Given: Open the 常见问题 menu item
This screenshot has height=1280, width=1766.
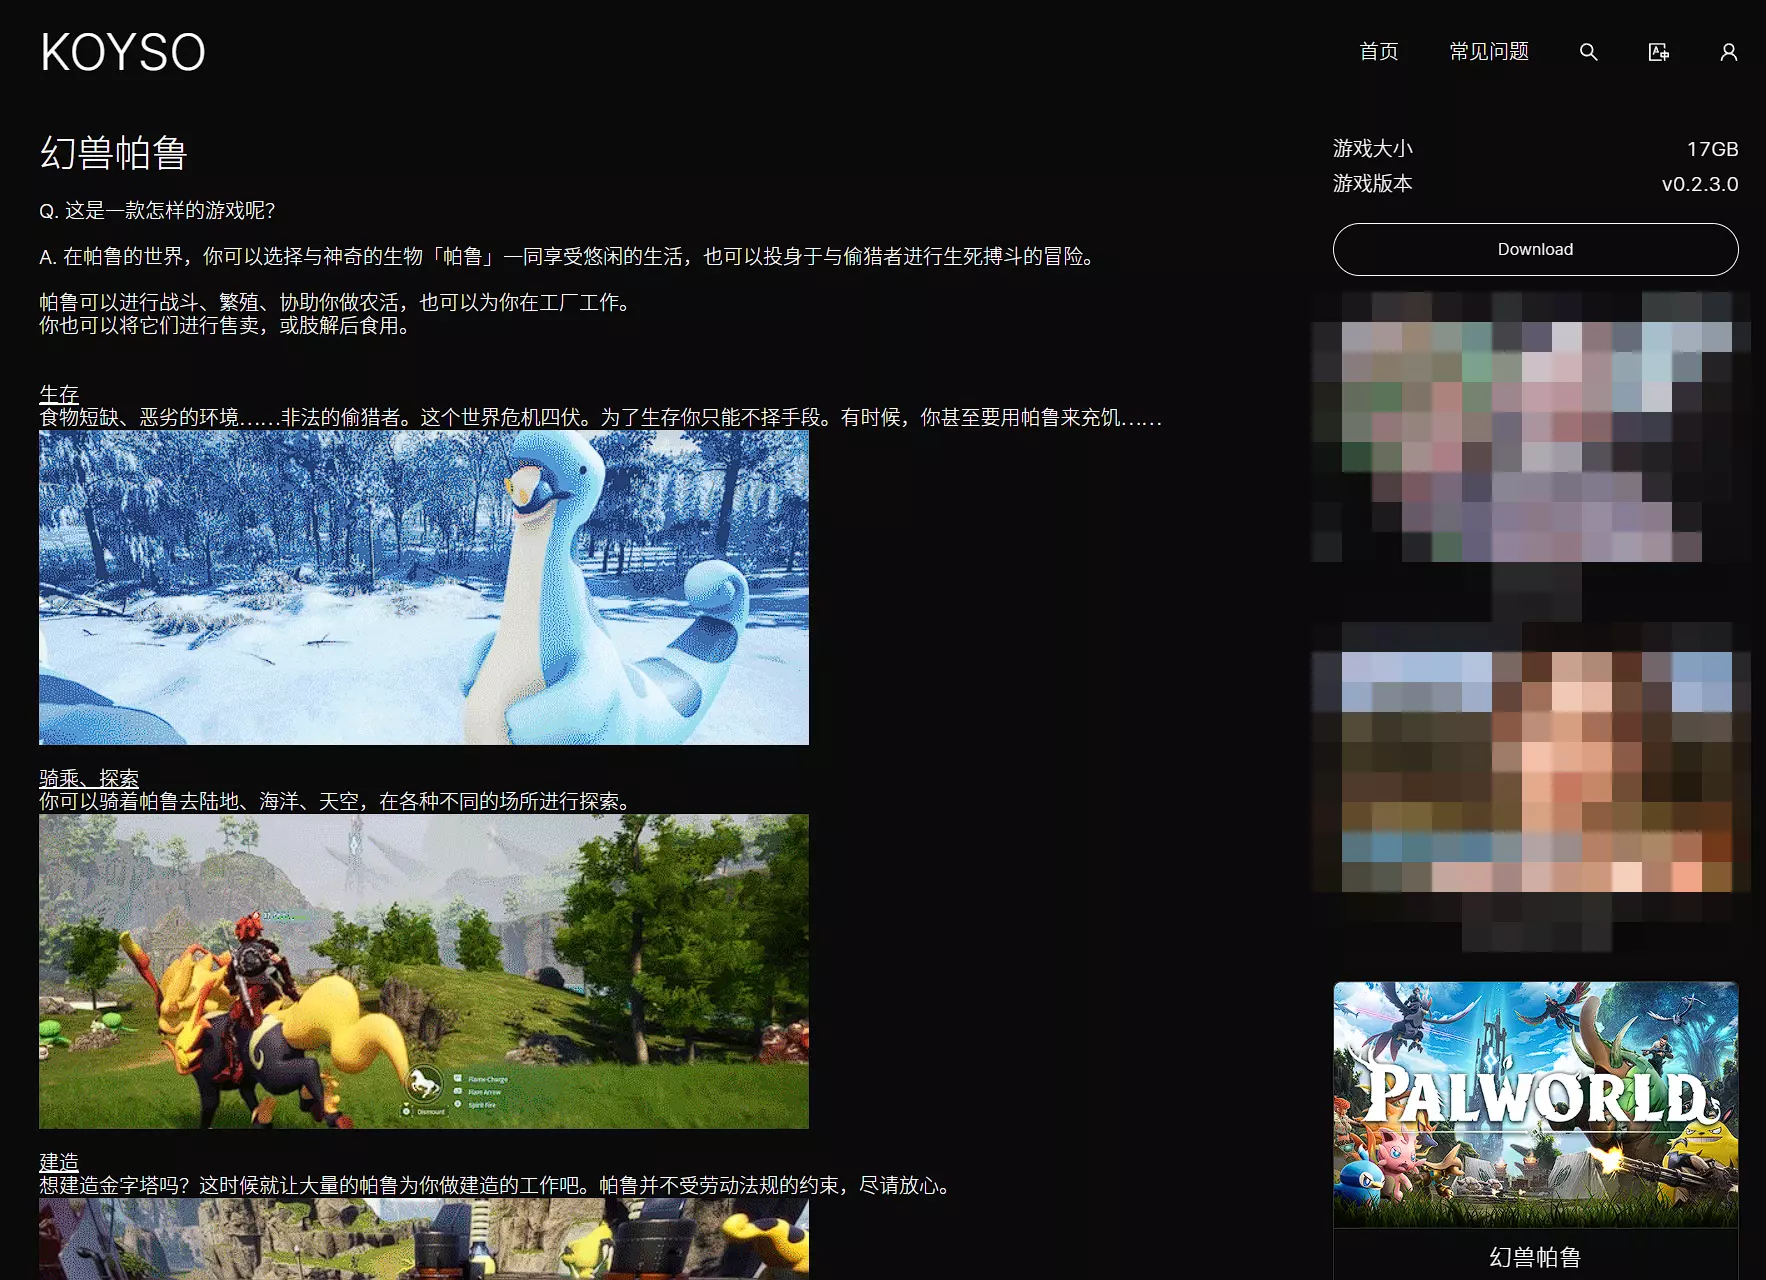Looking at the screenshot, I should click(x=1489, y=52).
